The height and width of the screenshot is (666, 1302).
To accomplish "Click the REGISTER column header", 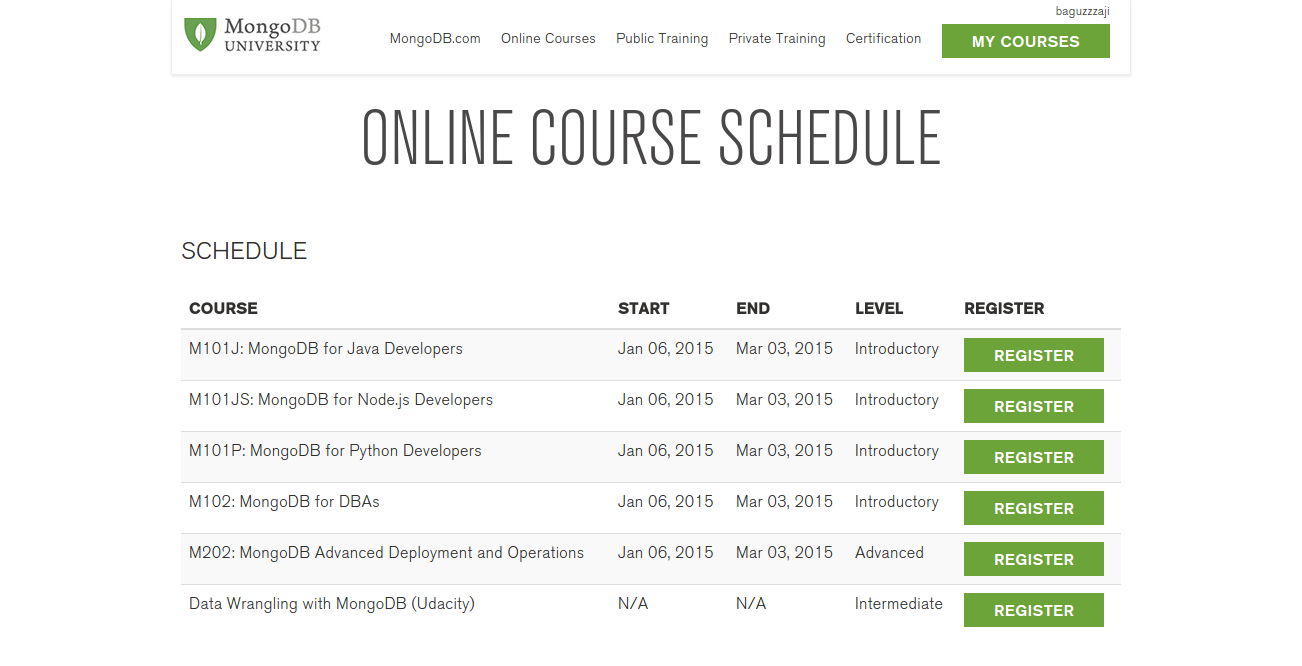I will [1004, 308].
